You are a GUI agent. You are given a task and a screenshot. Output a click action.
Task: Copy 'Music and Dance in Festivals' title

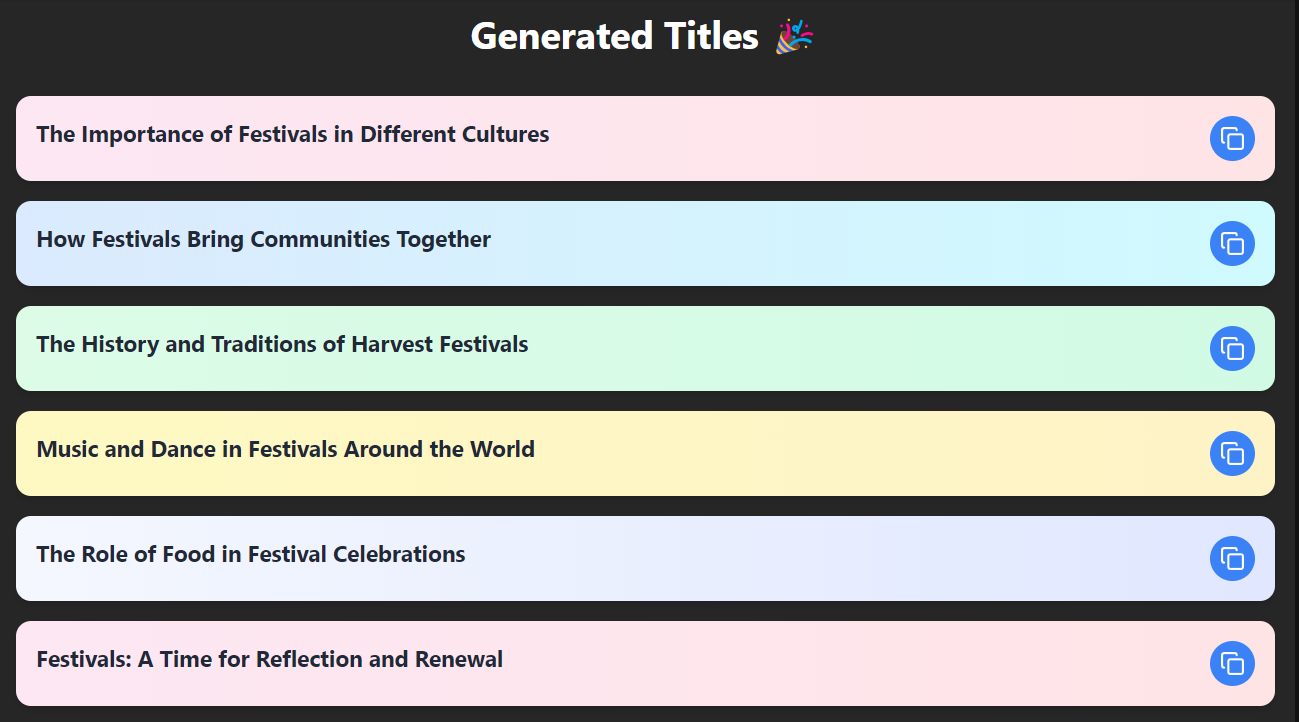1232,454
